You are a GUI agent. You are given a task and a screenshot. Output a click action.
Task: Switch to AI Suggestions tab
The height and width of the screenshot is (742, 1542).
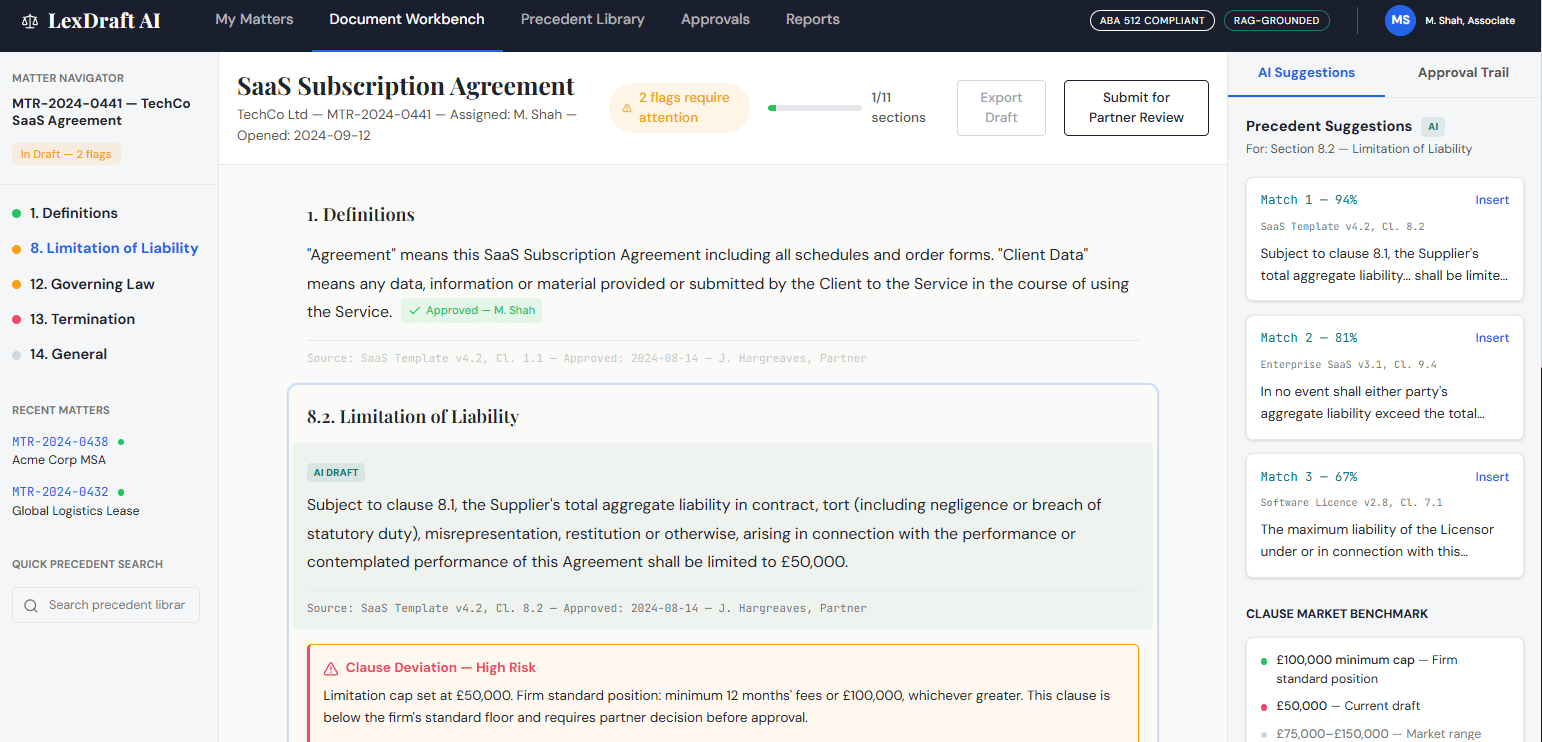tap(1306, 73)
